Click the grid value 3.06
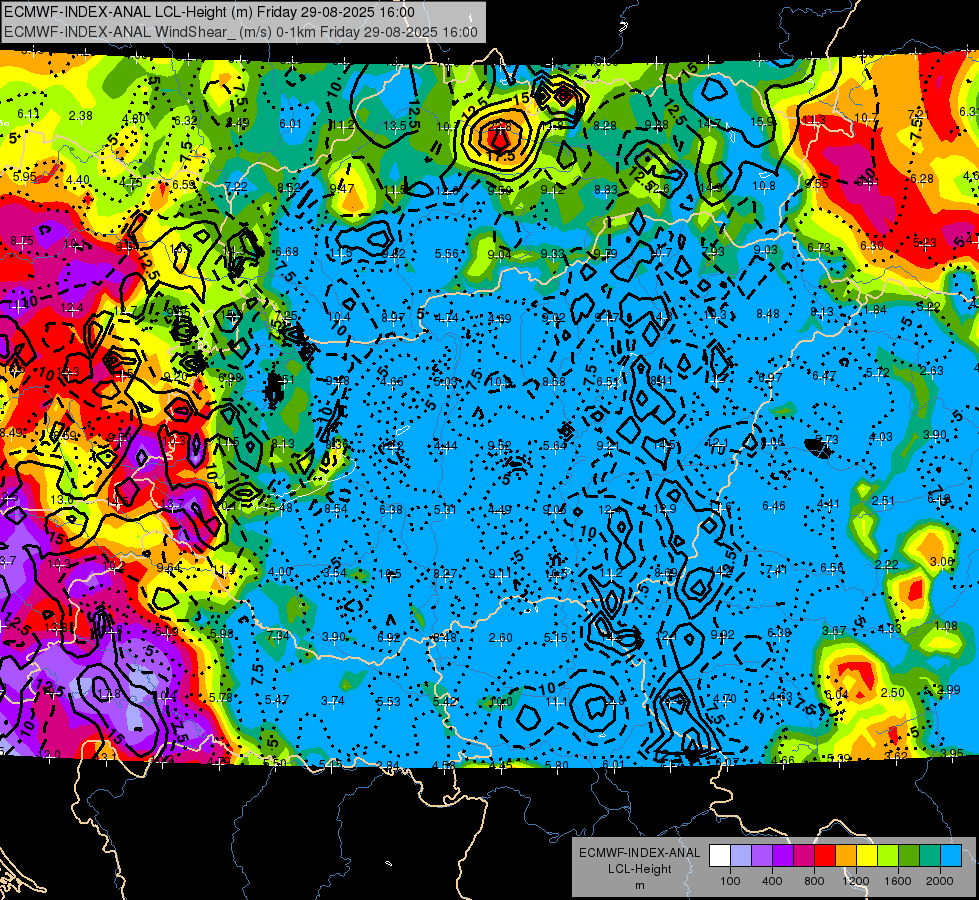This screenshot has width=979, height=900. (941, 562)
